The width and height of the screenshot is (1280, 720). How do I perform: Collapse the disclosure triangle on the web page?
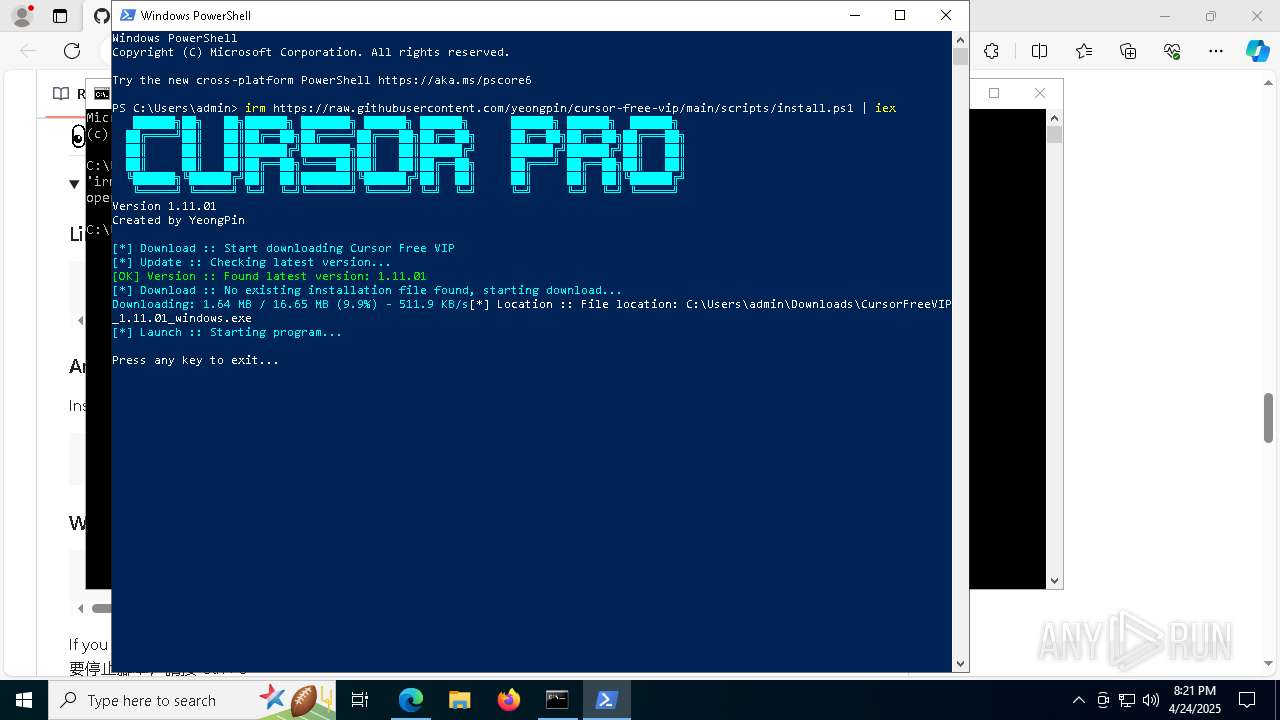click(x=74, y=184)
